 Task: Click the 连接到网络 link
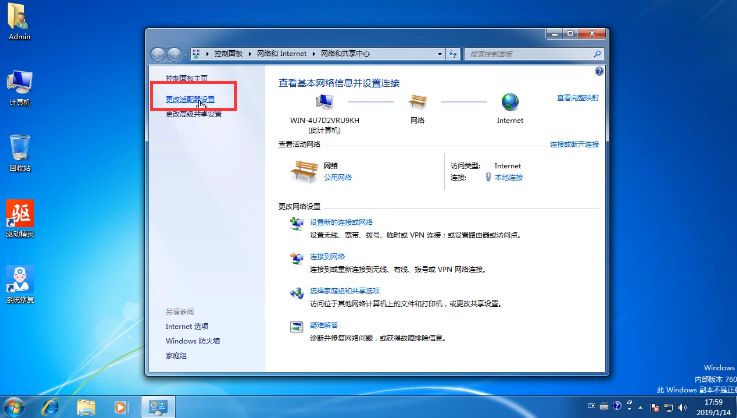coord(328,256)
